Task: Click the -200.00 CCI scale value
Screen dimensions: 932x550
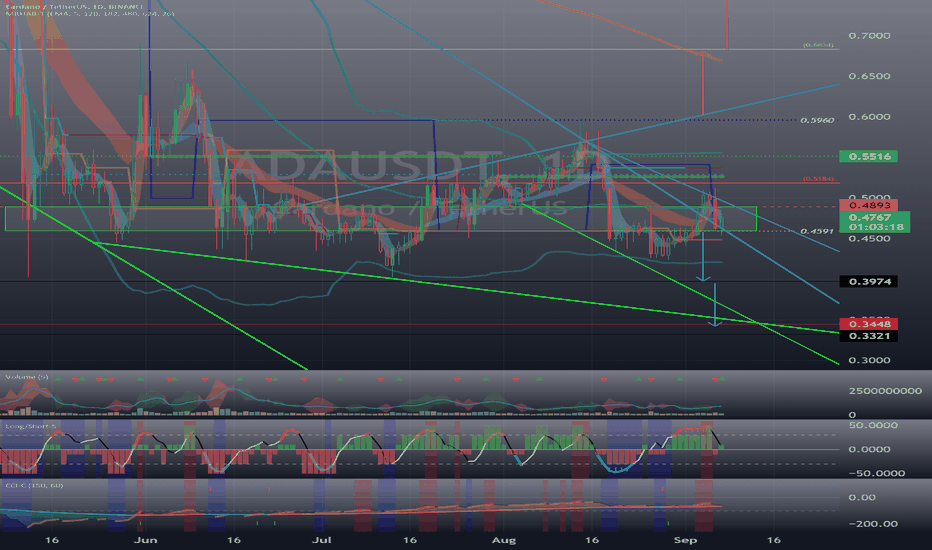Action: click(873, 524)
